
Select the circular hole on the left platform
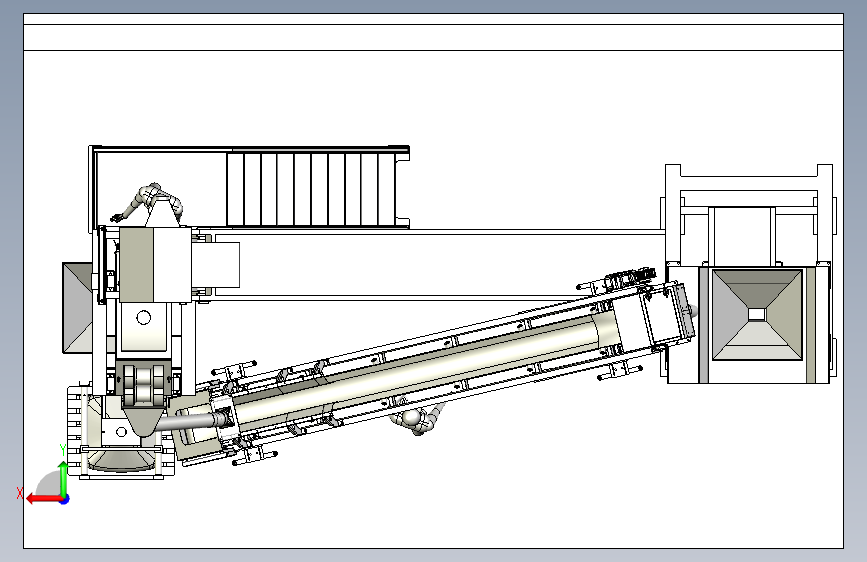tap(144, 318)
